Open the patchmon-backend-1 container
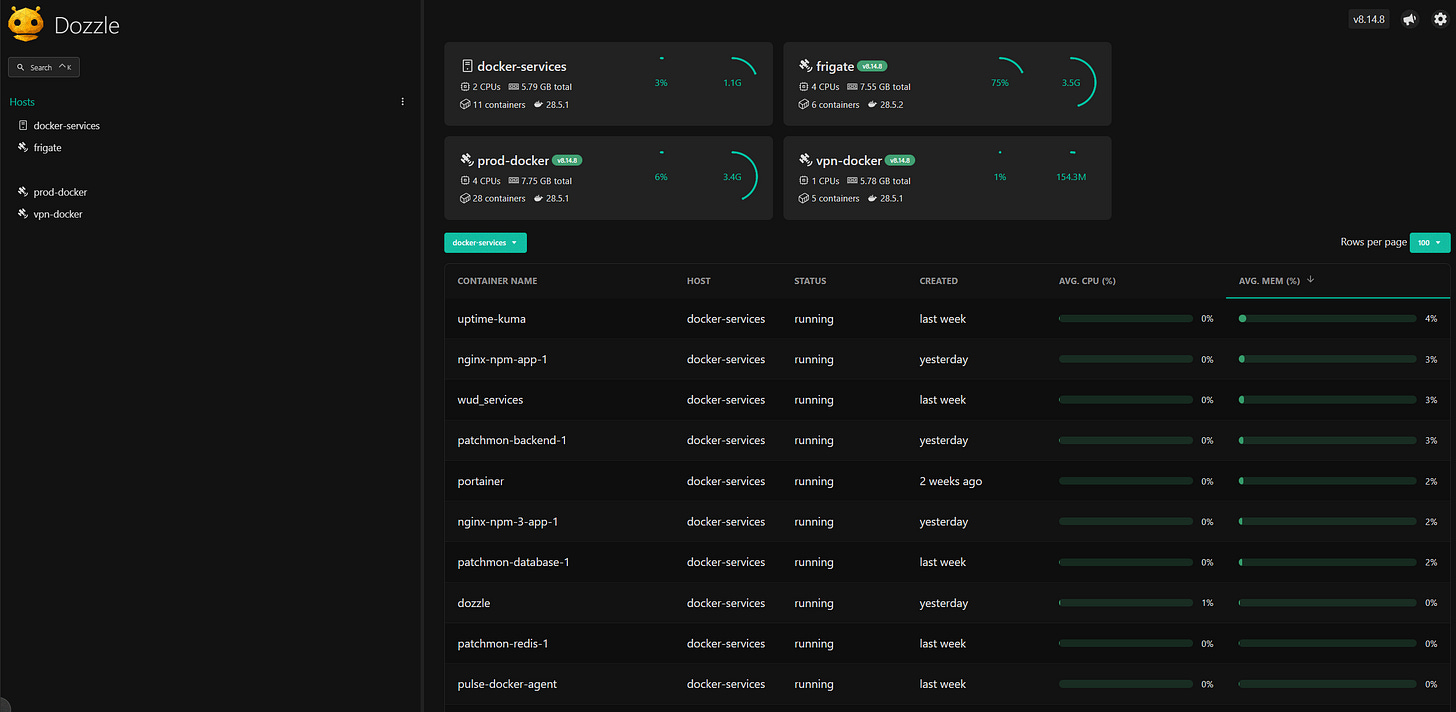Screen dimensions: 1456x712 (x=512, y=440)
